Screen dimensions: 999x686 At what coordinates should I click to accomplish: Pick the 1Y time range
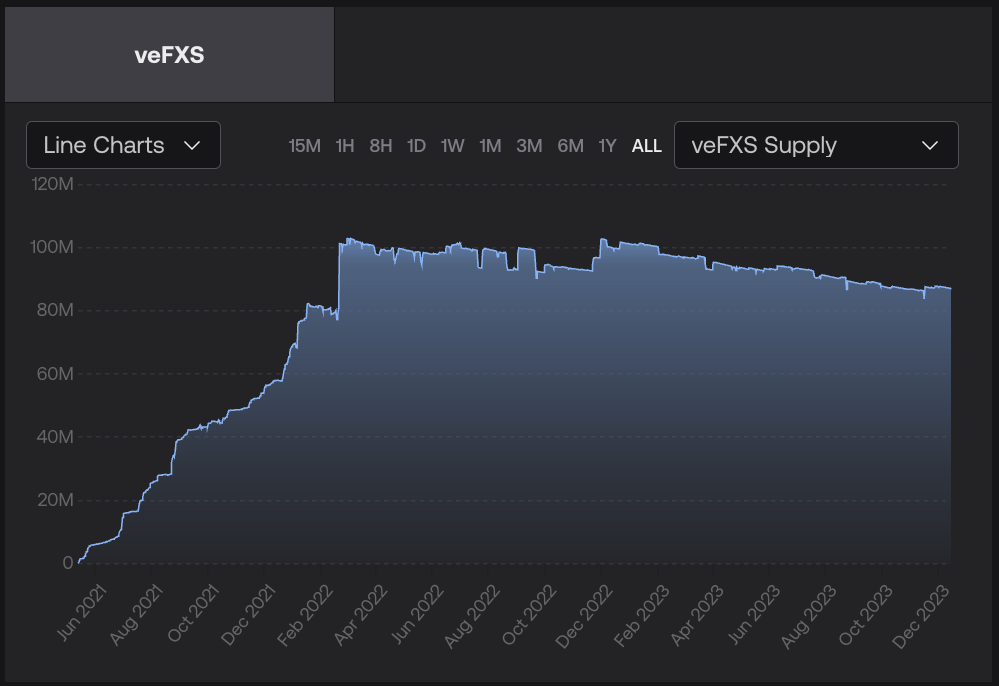tap(607, 146)
